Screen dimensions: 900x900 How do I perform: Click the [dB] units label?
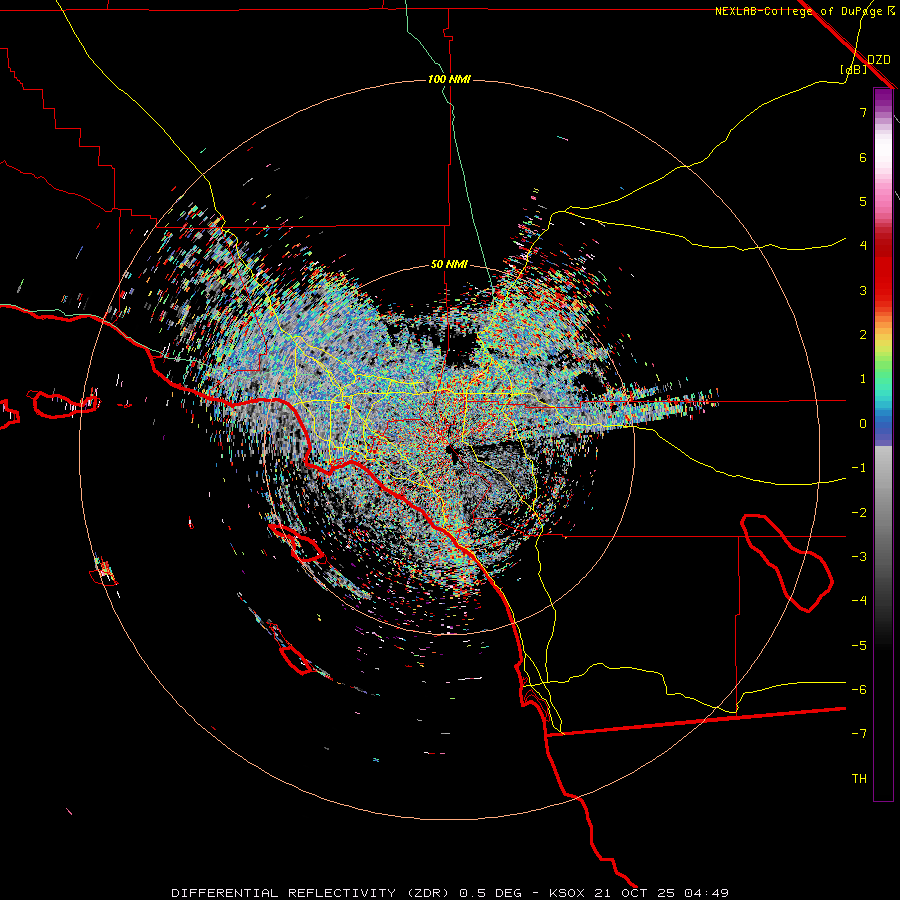(854, 69)
